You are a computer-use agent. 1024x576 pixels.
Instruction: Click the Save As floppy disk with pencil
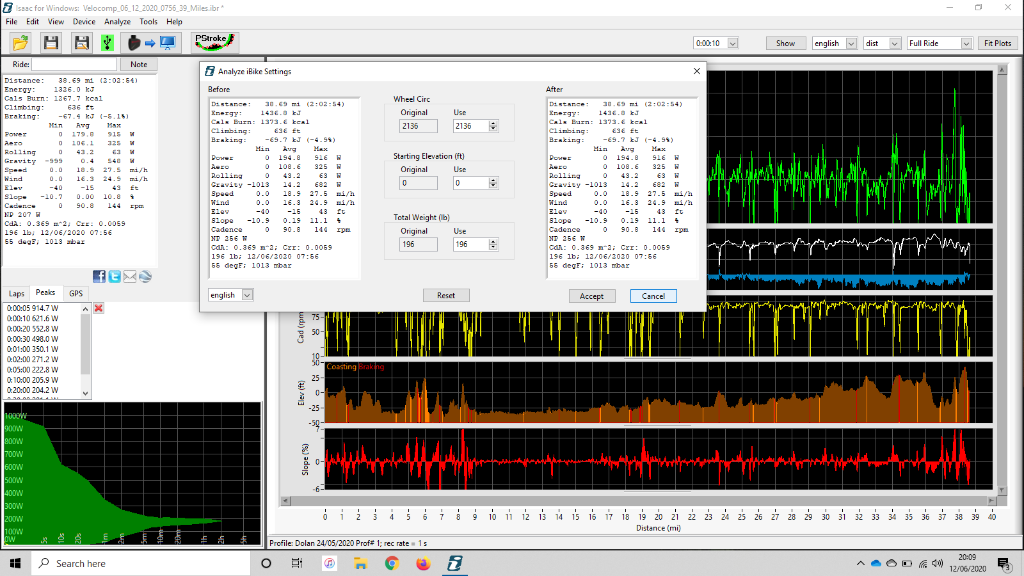81,43
